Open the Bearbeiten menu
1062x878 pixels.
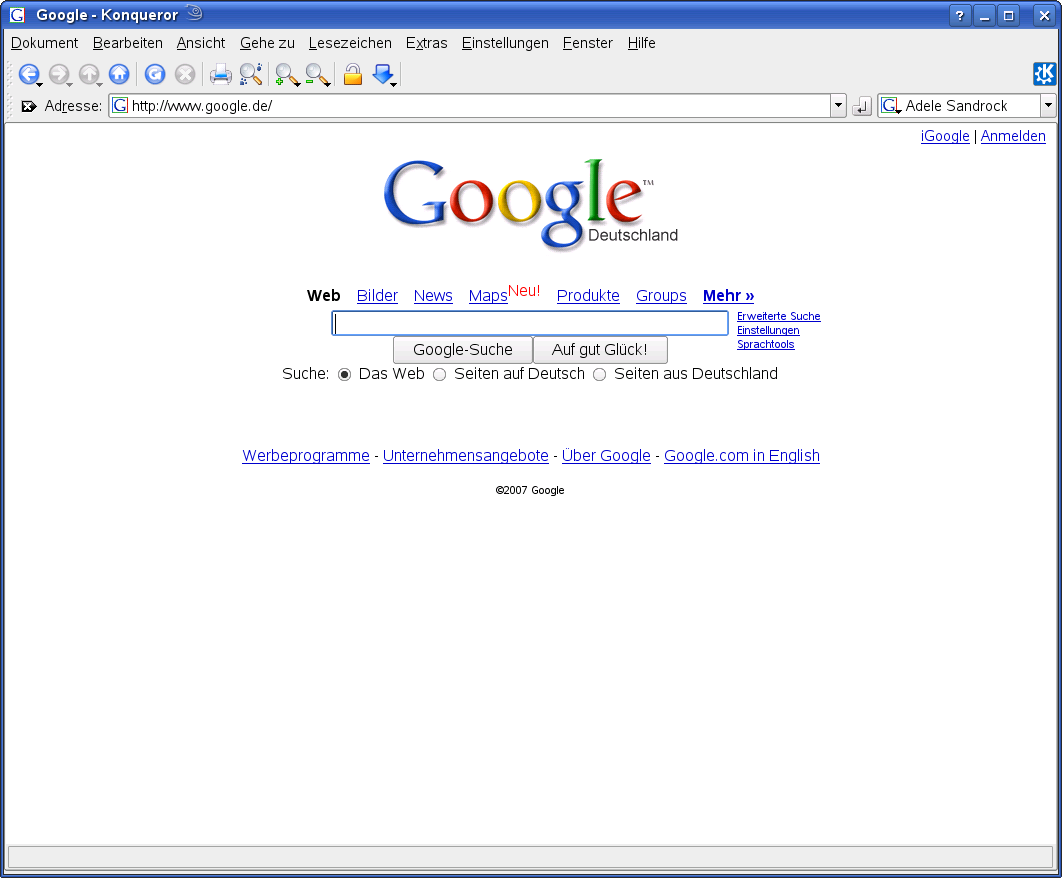(x=127, y=43)
